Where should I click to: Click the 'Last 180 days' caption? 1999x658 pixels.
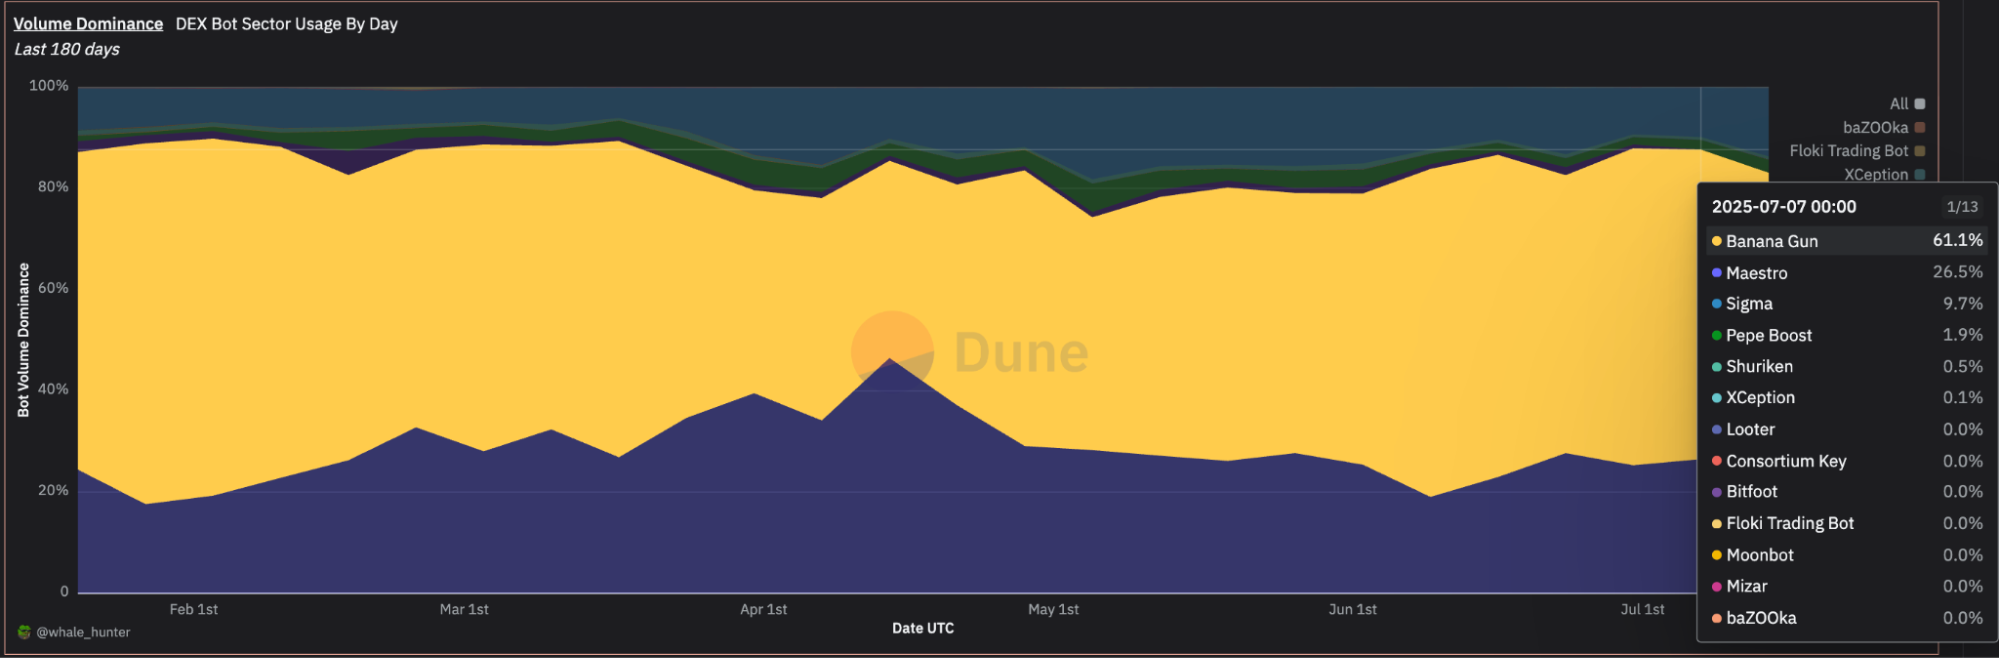point(67,49)
